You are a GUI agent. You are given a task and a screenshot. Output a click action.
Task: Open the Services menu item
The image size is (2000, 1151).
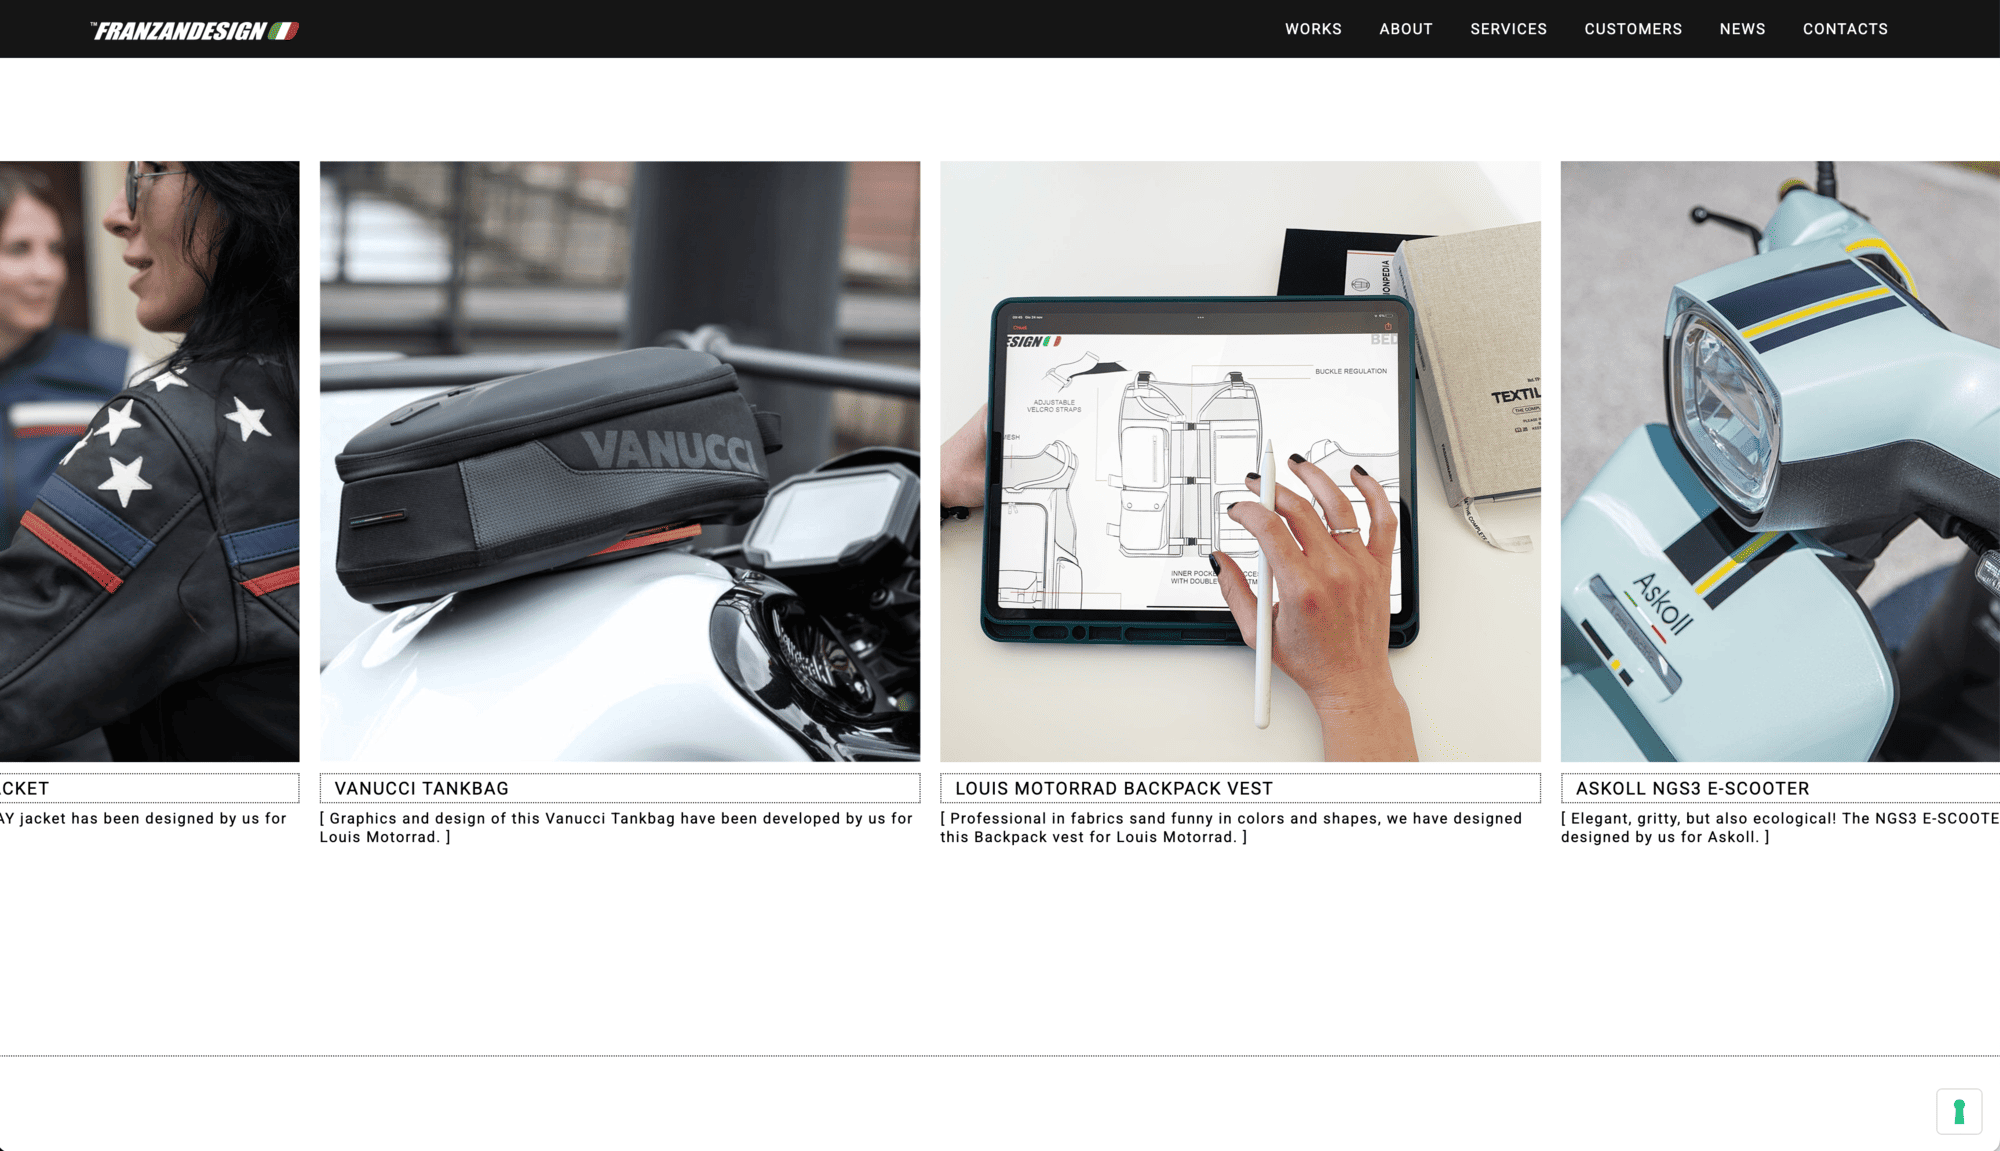[1508, 29]
